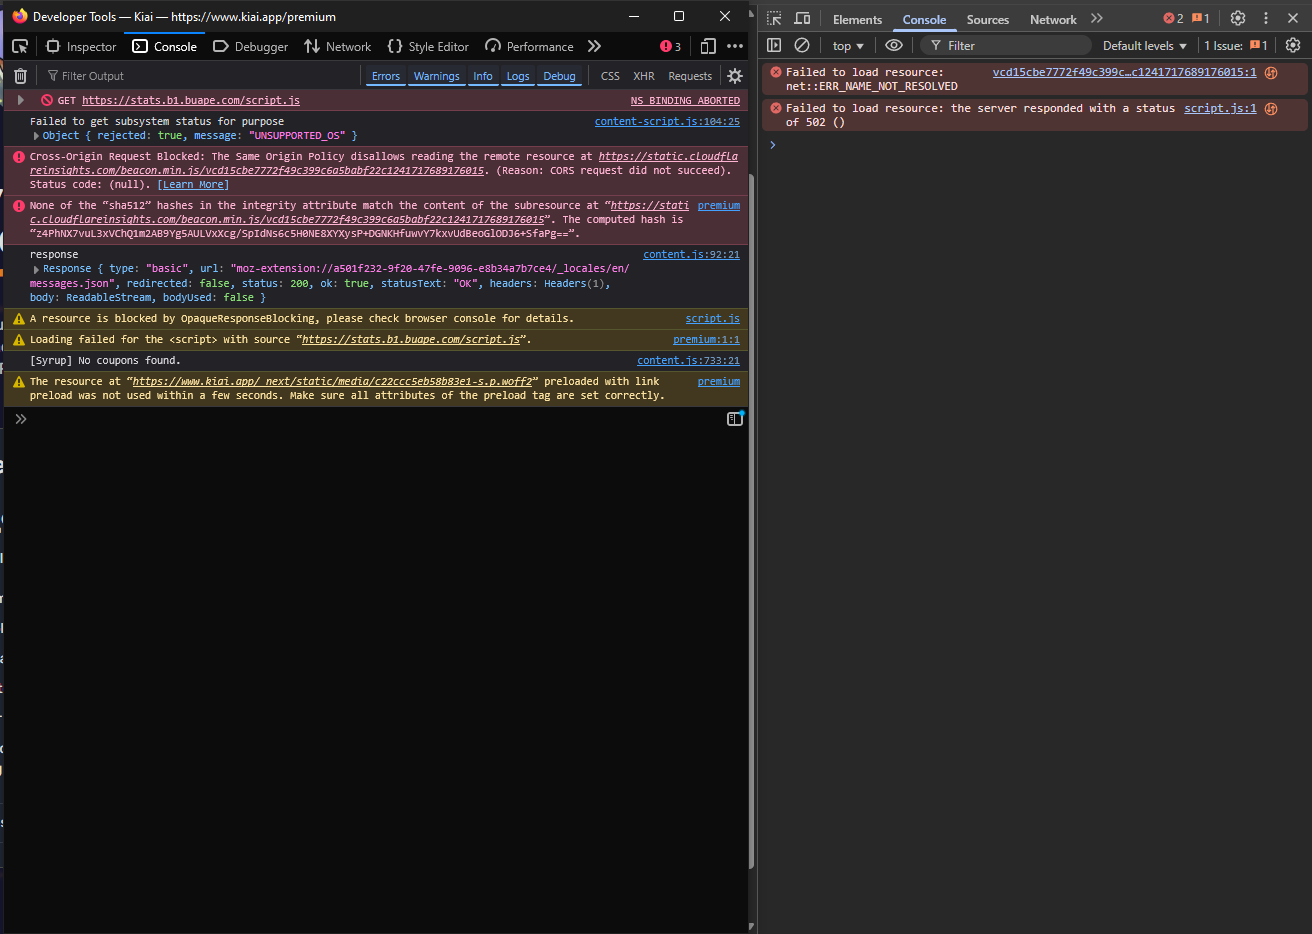1312x934 pixels.
Task: Toggle Warnings filter in Firefox console
Action: [437, 76]
